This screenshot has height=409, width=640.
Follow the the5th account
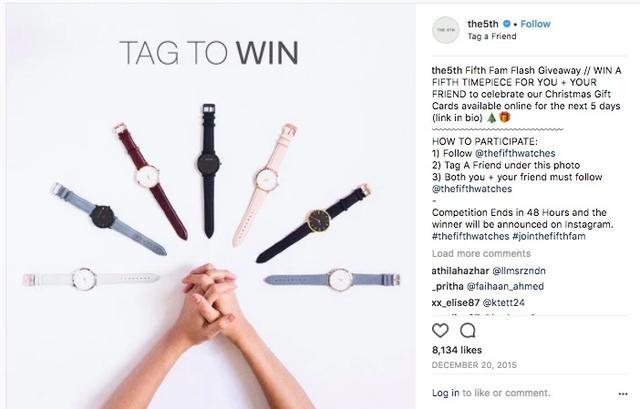(x=536, y=24)
